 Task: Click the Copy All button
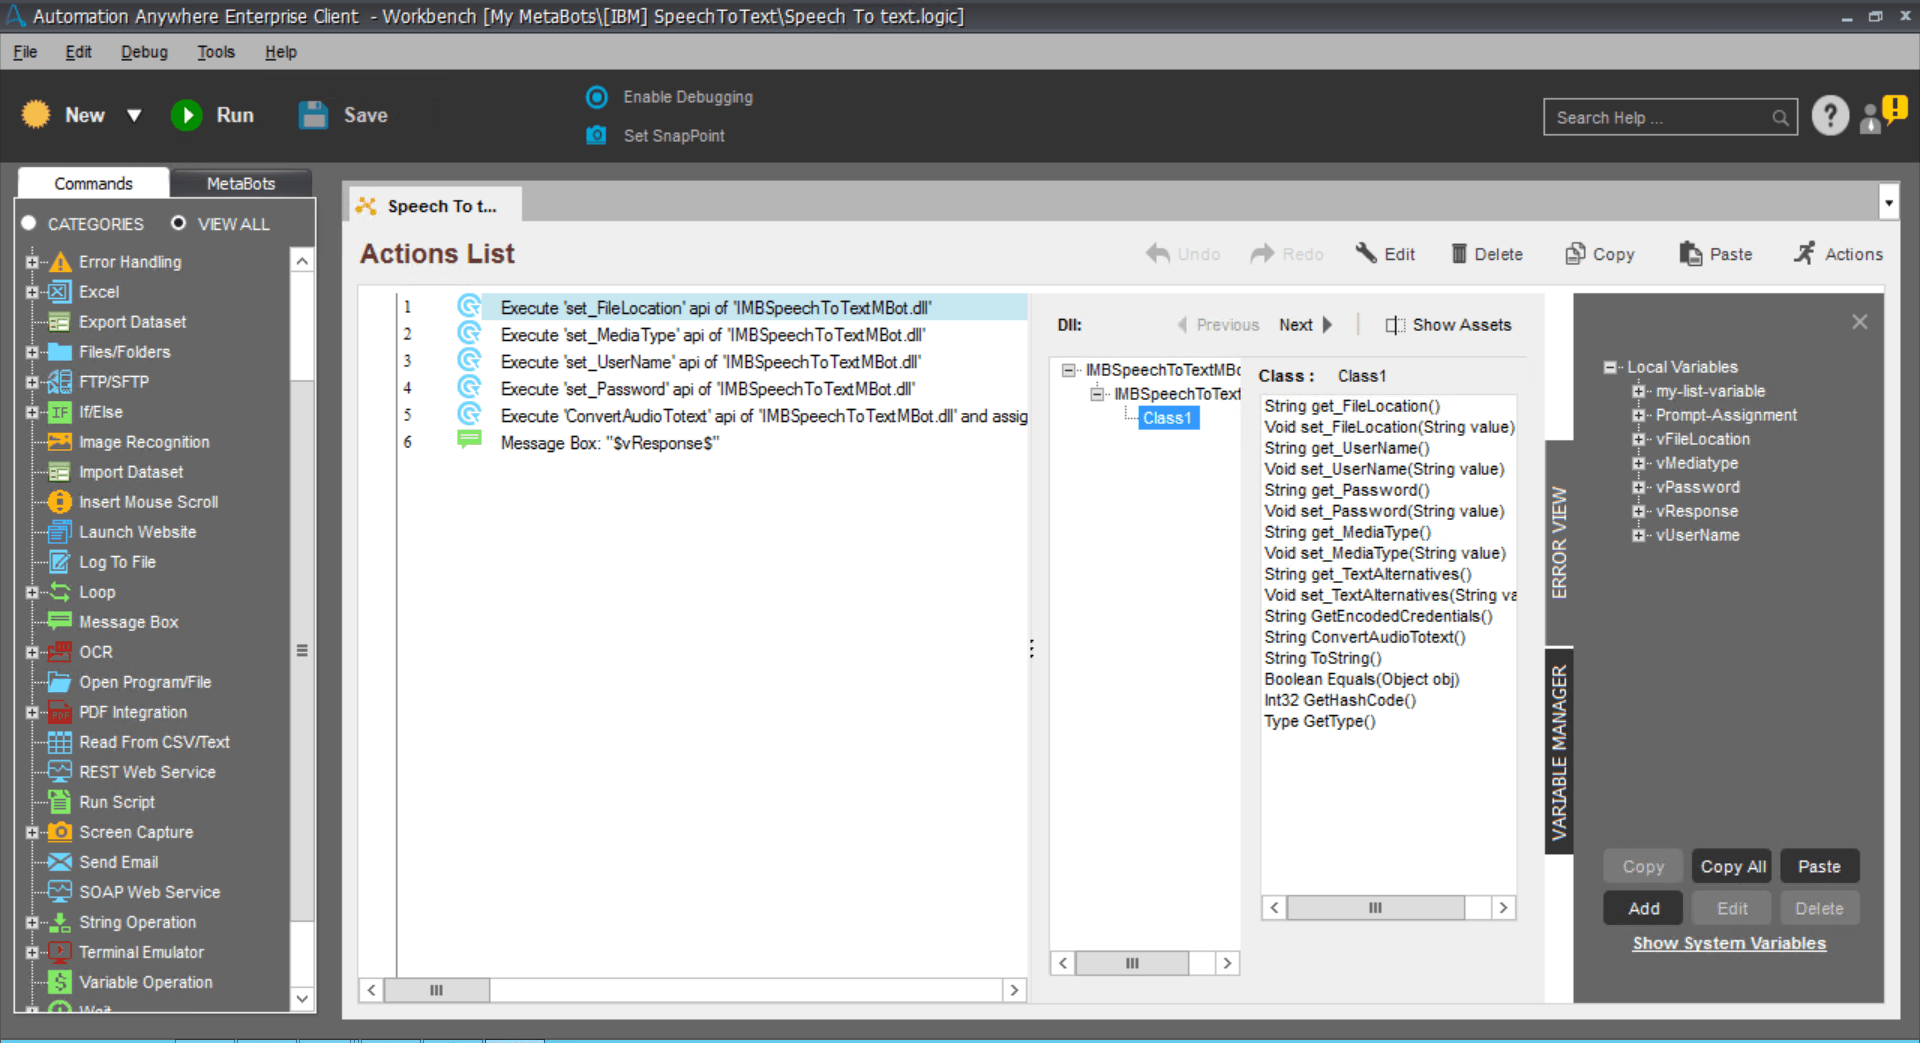(x=1732, y=867)
